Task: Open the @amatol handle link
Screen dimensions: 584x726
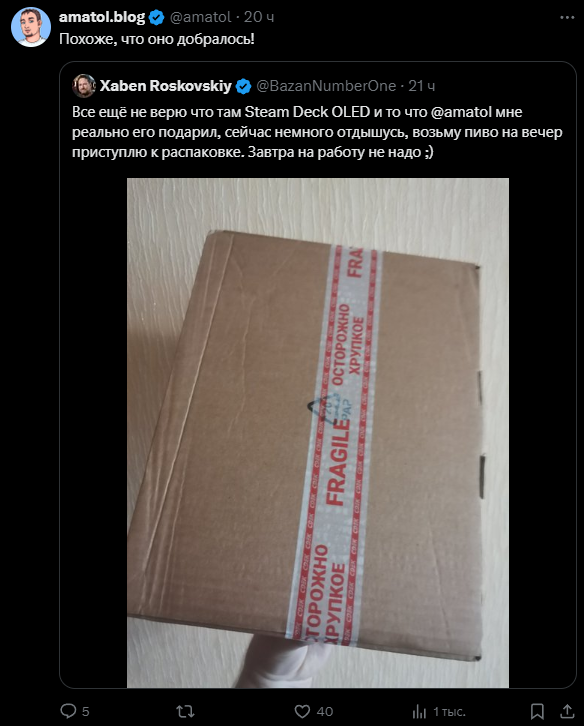Action: pyautogui.click(x=200, y=17)
